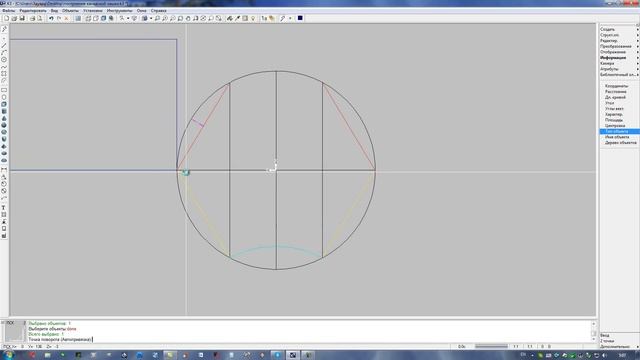Click the command log vertical scrollbar
Image resolution: width=640 pixels, height=360 pixels.
594,331
